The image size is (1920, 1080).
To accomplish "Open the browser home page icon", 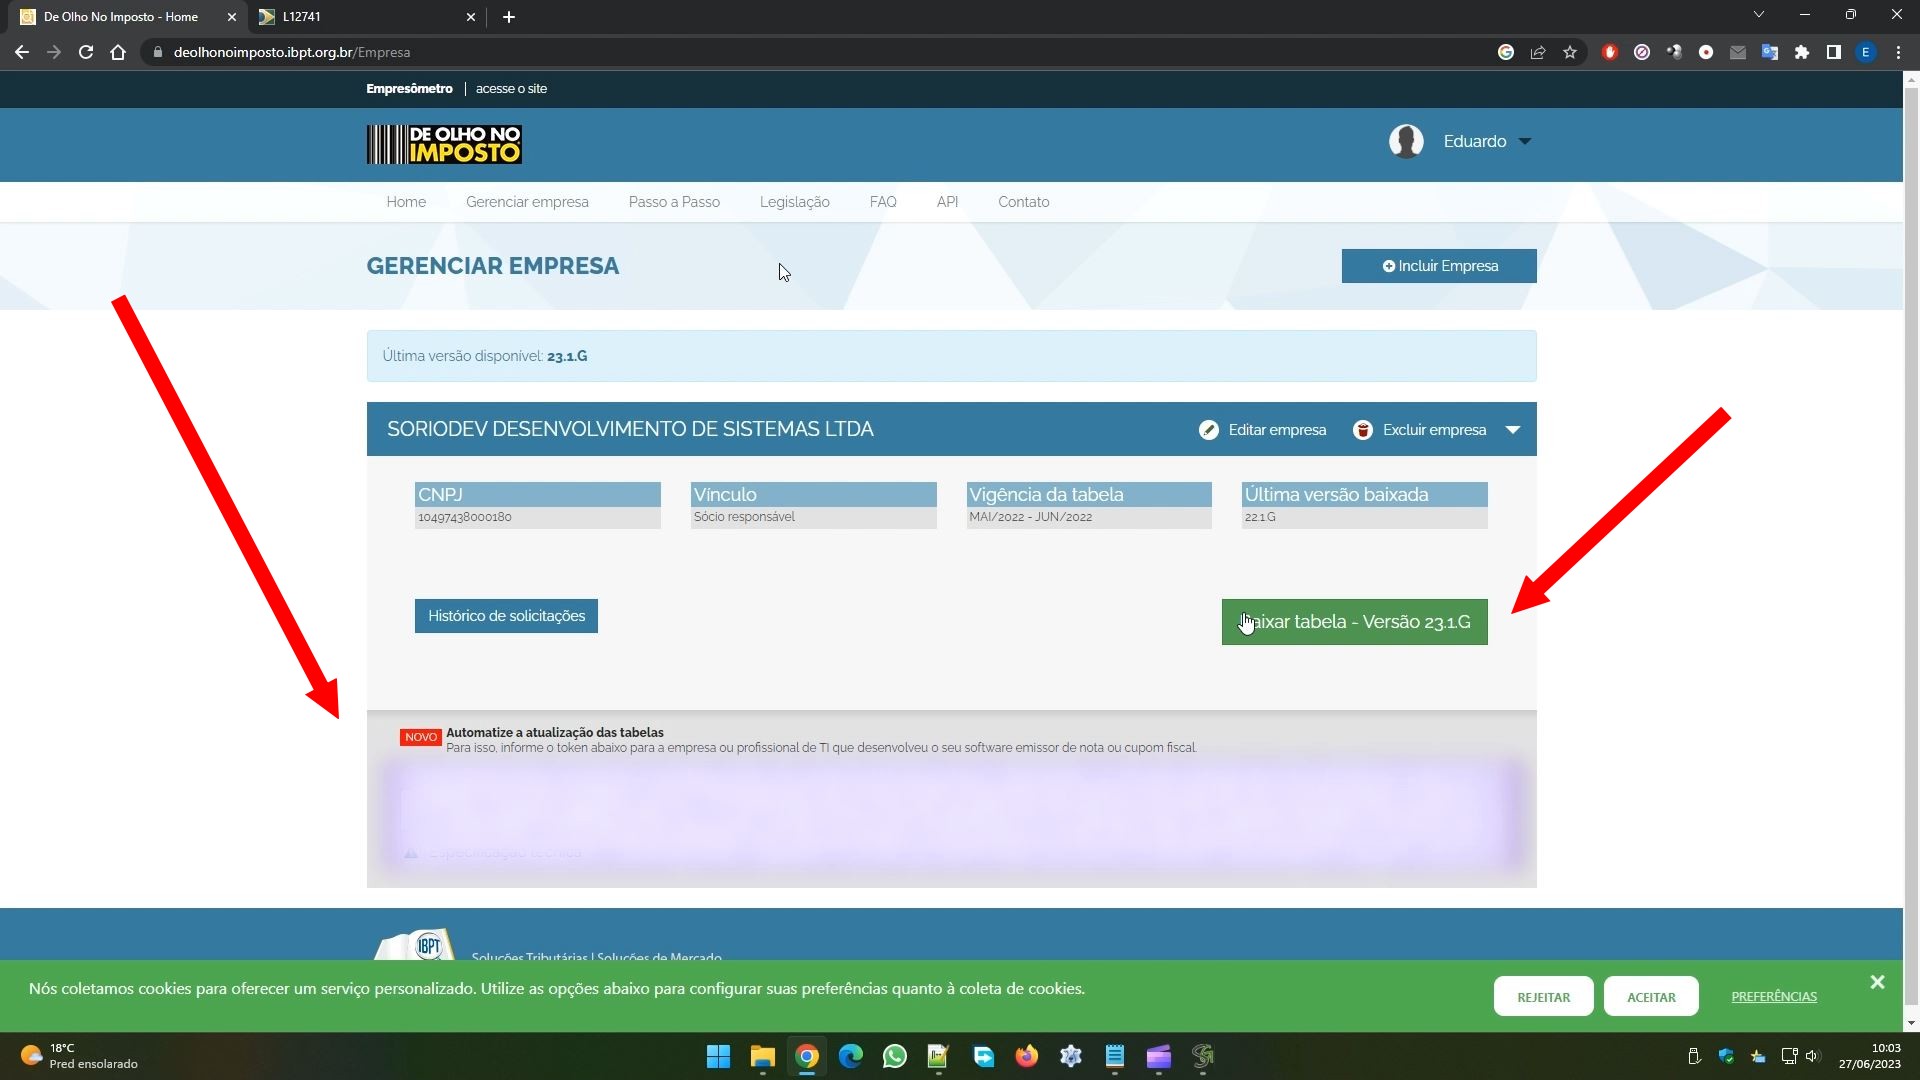I will (118, 52).
